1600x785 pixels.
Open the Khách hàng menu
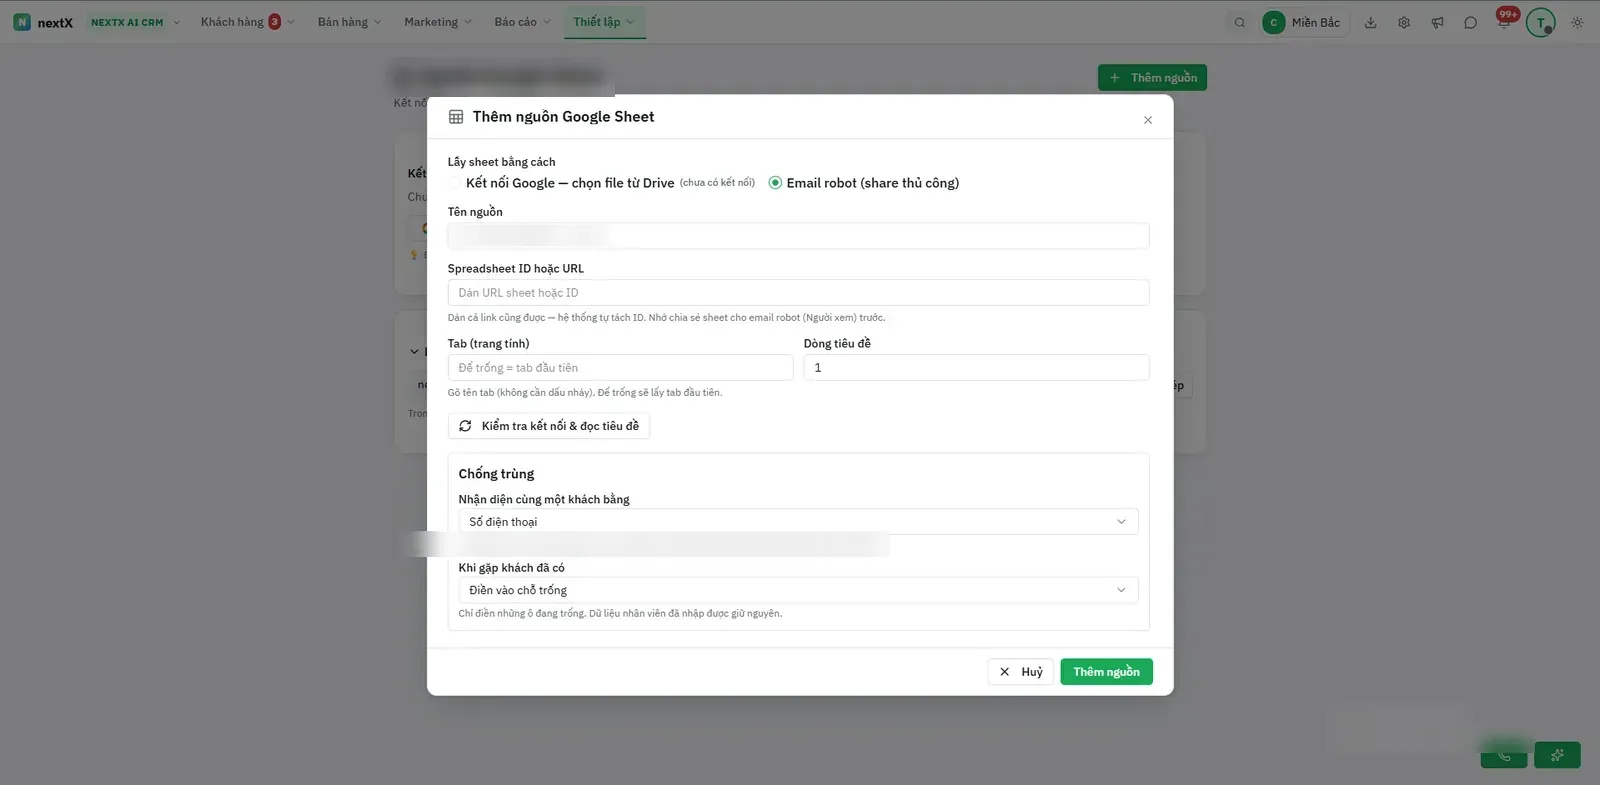click(247, 22)
